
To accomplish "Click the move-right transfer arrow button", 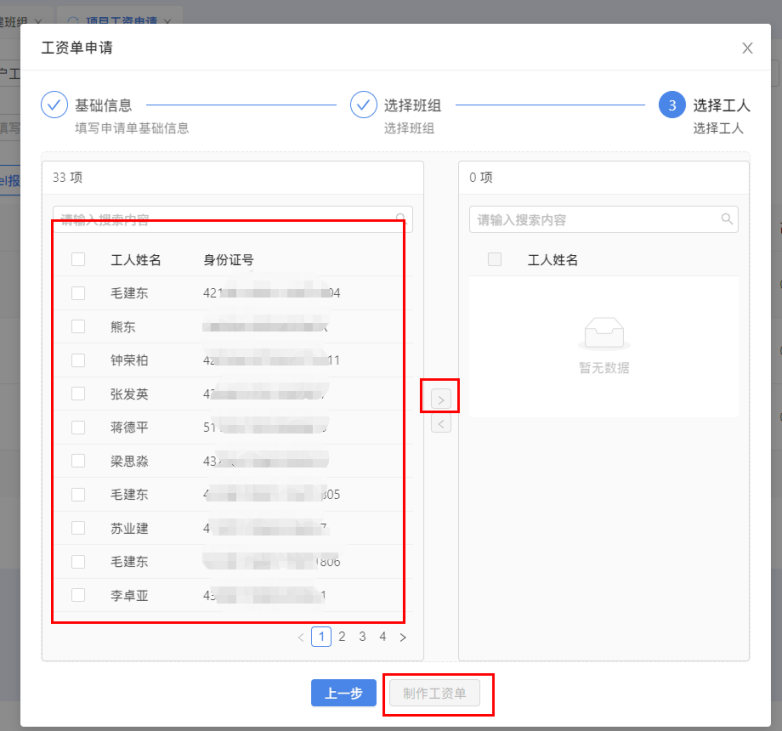I will [x=441, y=399].
